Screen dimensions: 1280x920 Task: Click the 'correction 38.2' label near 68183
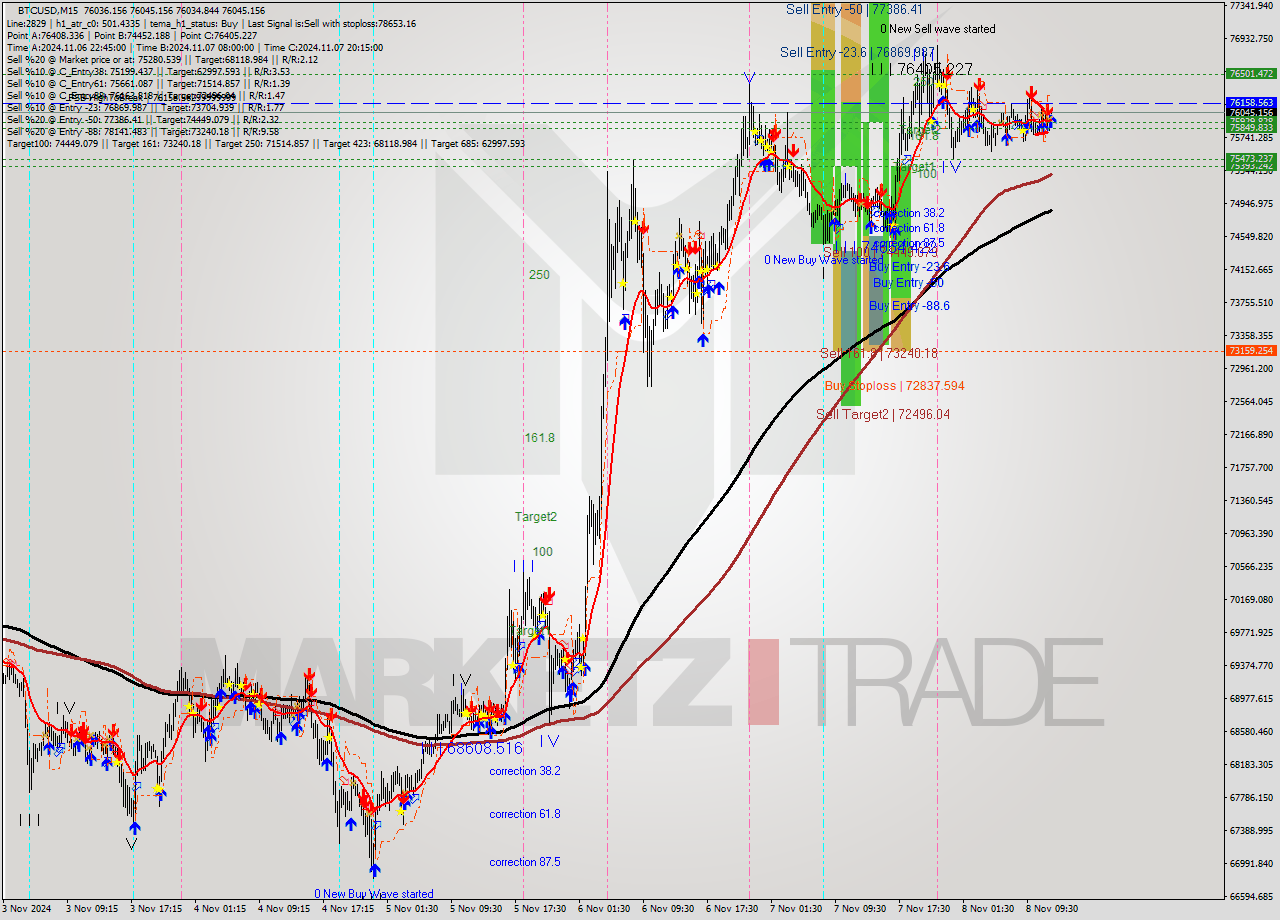[525, 771]
